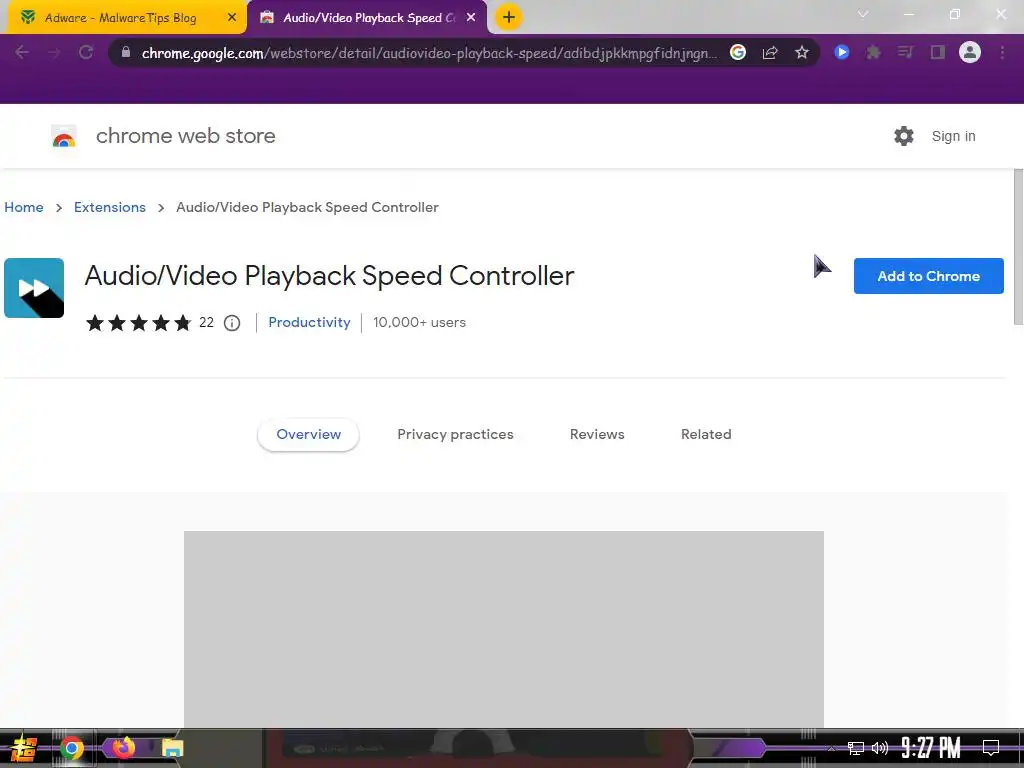This screenshot has height=768, width=1024.
Task: Open the Start menu on taskbar
Action: (24, 748)
